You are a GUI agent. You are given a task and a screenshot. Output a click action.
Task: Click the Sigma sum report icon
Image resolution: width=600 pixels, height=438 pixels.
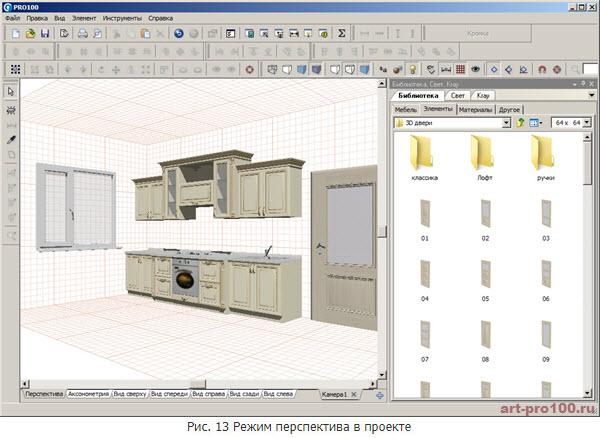click(341, 33)
